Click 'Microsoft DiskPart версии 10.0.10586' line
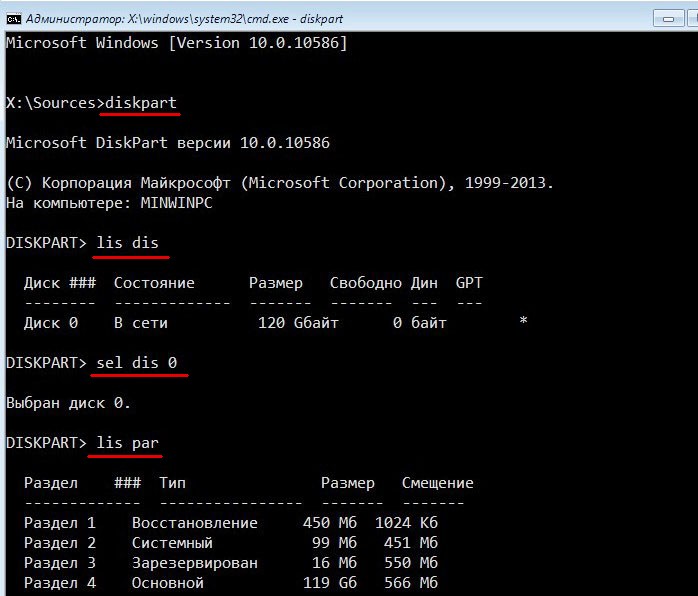This screenshot has height=596, width=698. tap(168, 143)
